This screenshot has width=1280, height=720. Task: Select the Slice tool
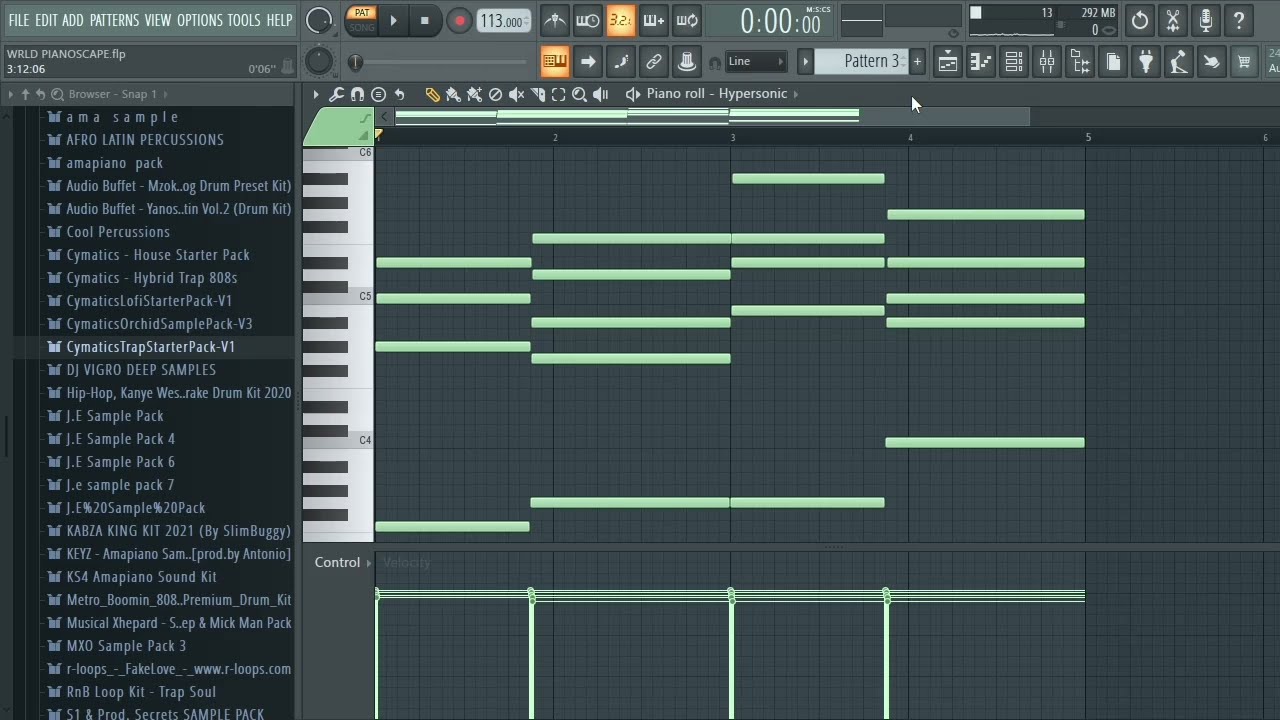(537, 94)
